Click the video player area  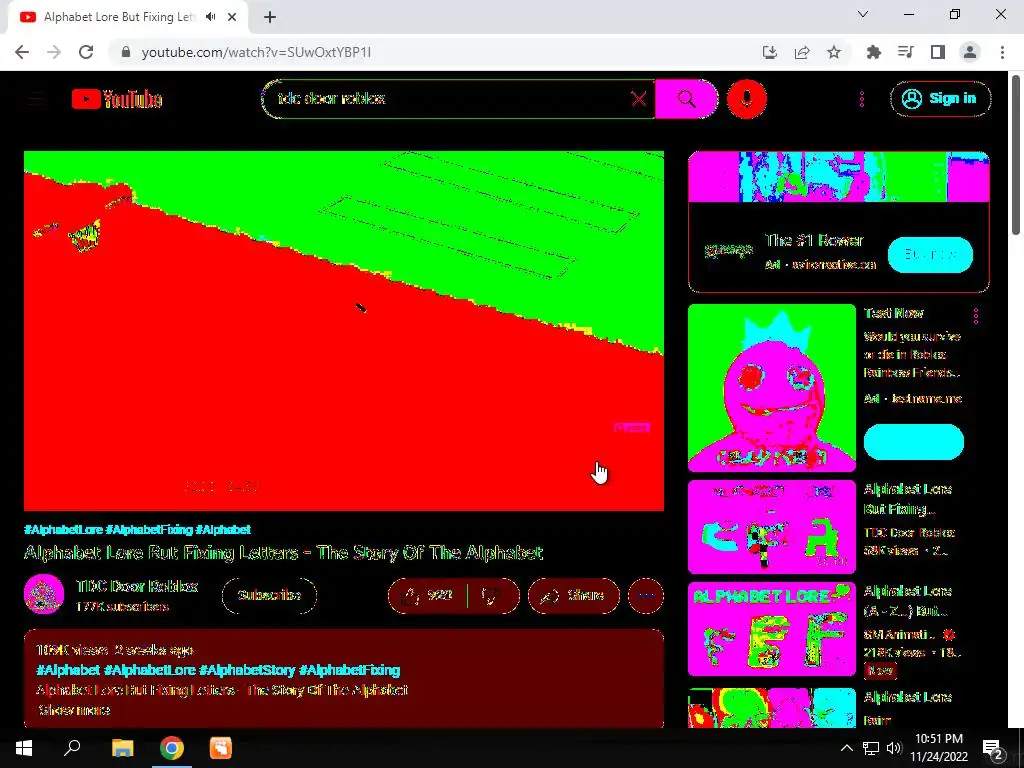[344, 330]
